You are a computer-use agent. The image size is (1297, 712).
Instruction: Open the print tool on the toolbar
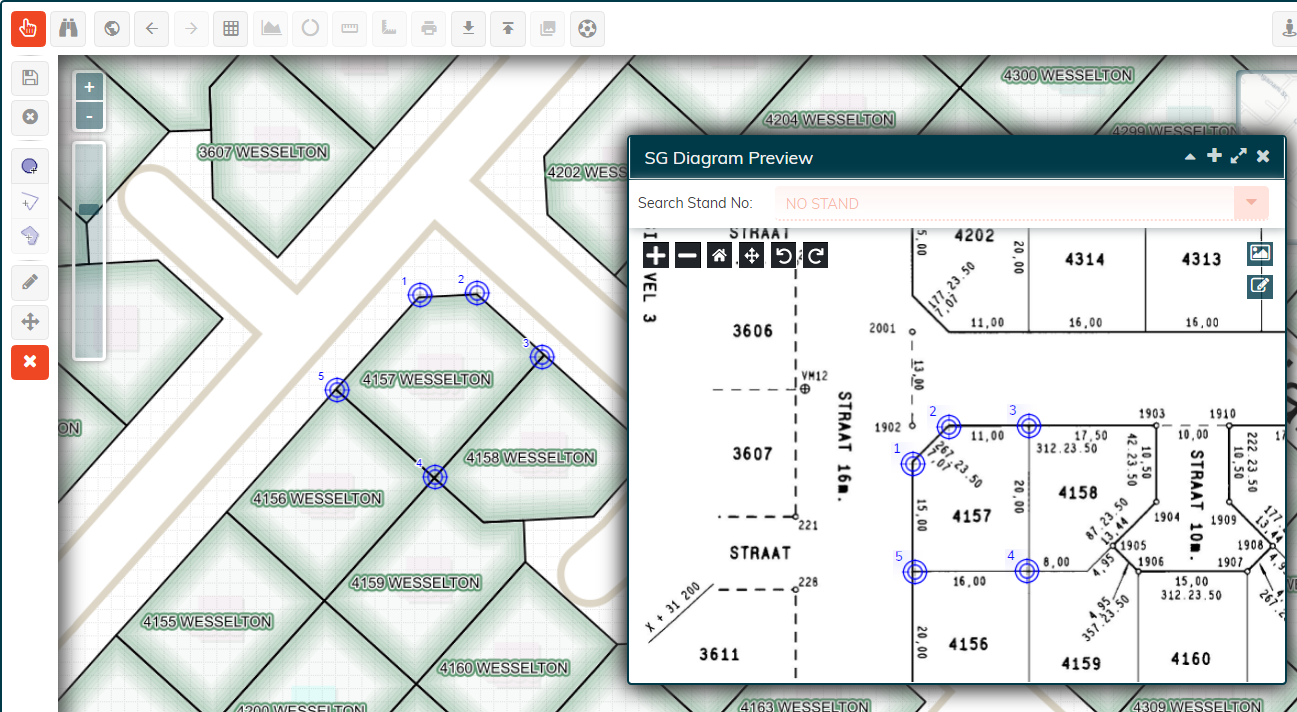pyautogui.click(x=428, y=29)
